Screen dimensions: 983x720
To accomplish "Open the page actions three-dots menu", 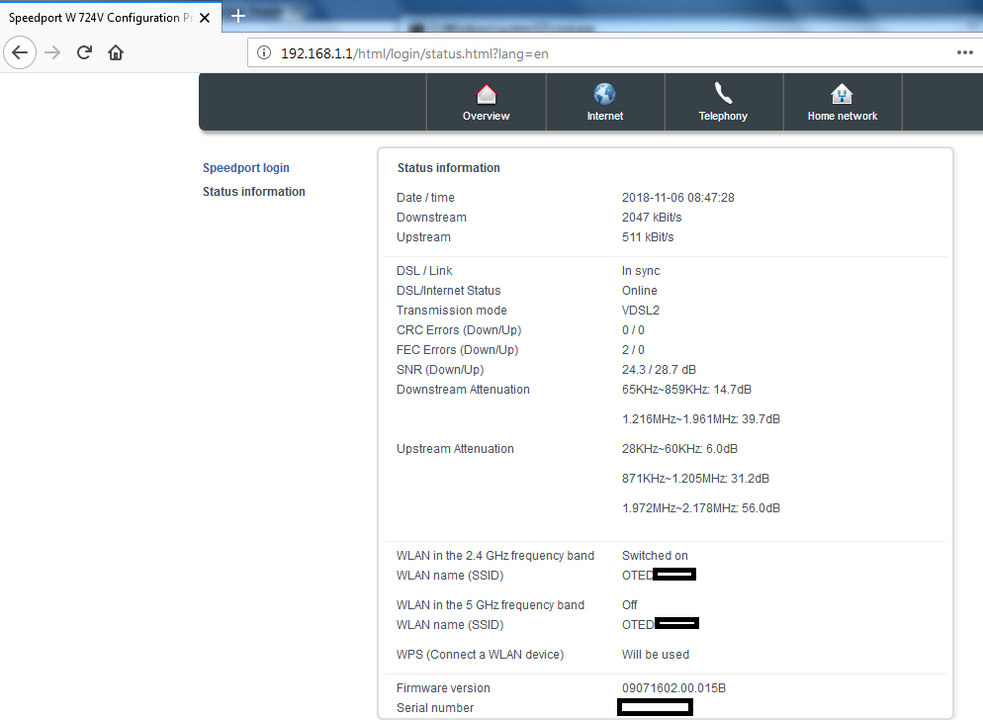I will point(965,53).
